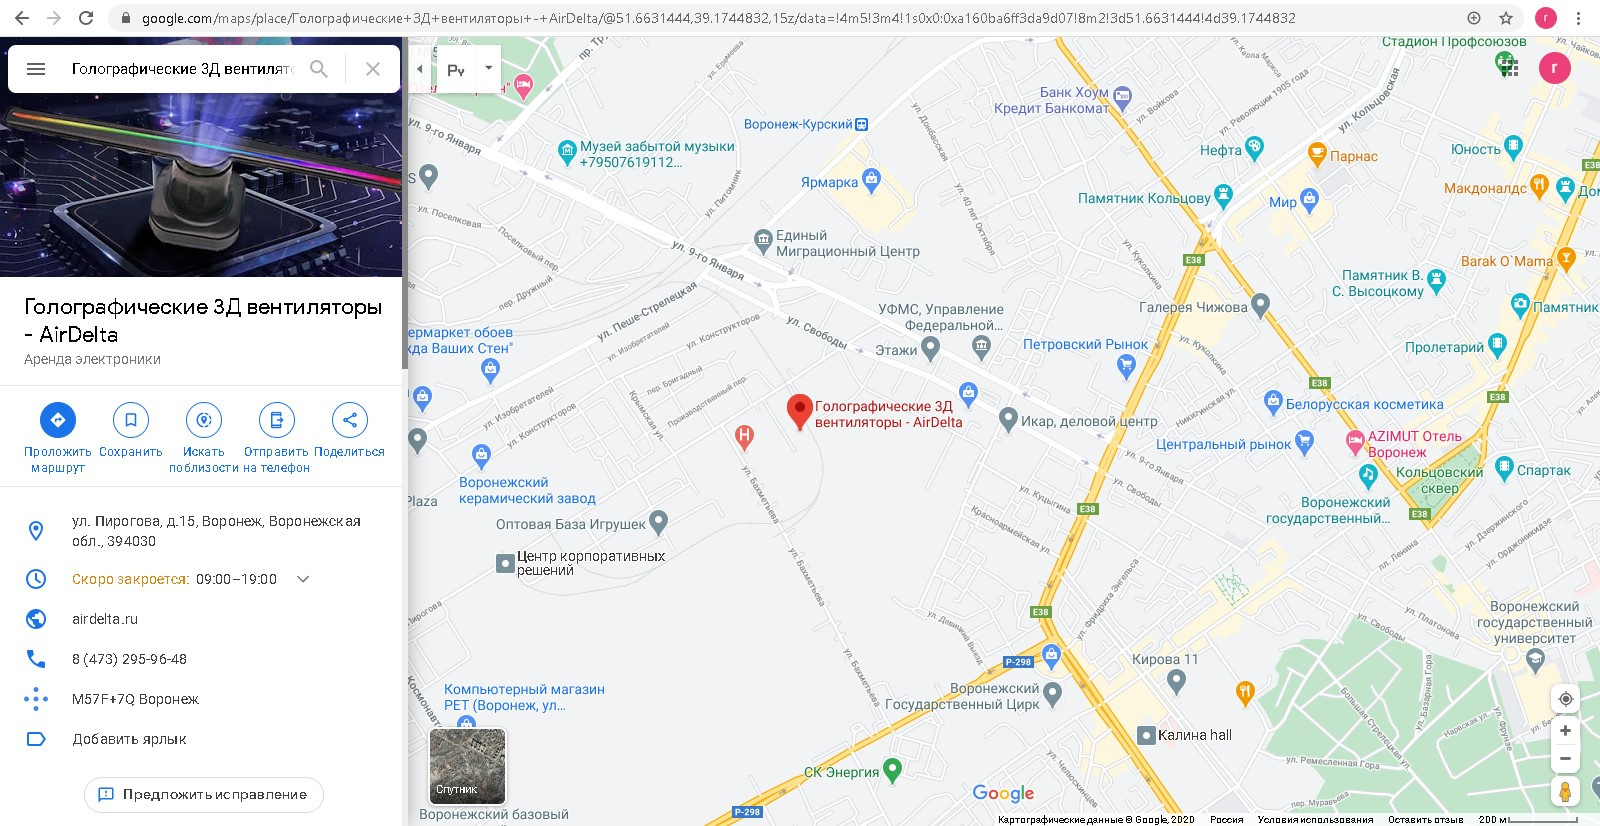Click the Проложить маршрут directions icon

(58, 420)
